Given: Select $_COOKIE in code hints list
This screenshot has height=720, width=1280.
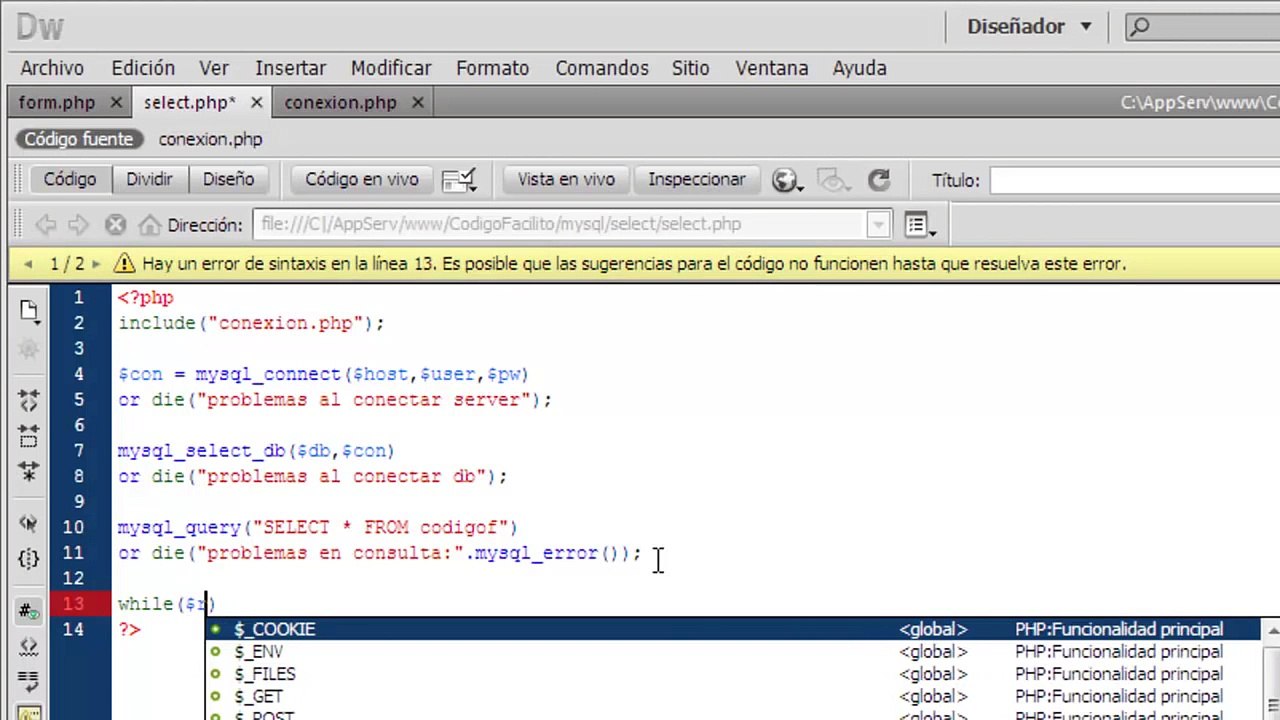Looking at the screenshot, I should [x=735, y=629].
